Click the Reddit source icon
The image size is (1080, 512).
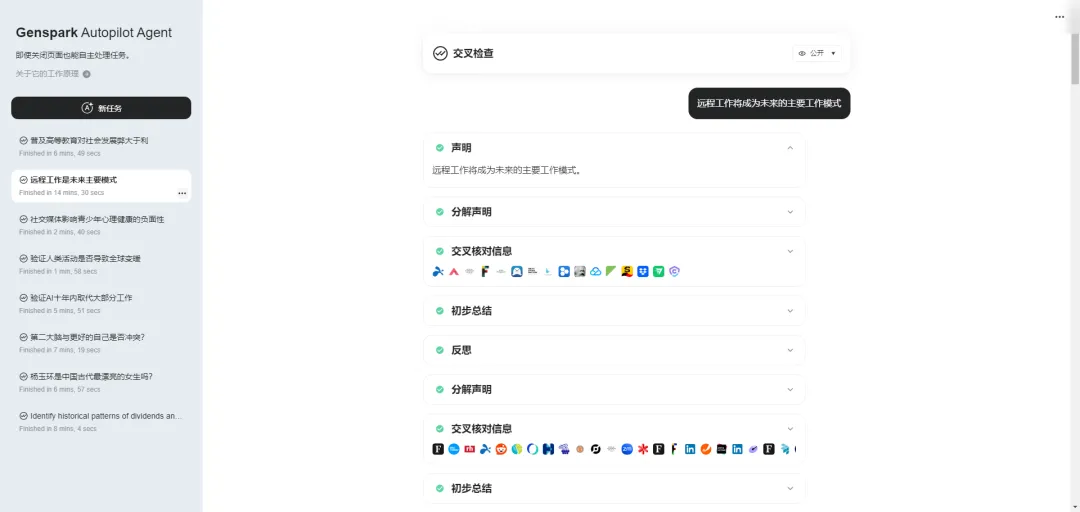pyautogui.click(x=501, y=449)
